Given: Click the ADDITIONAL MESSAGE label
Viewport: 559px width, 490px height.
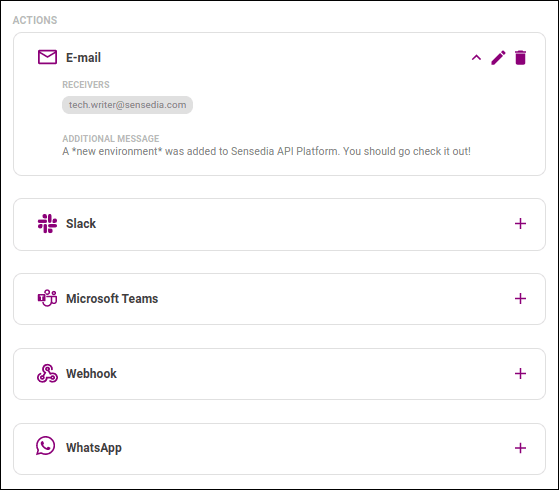Looking at the screenshot, I should click(111, 138).
